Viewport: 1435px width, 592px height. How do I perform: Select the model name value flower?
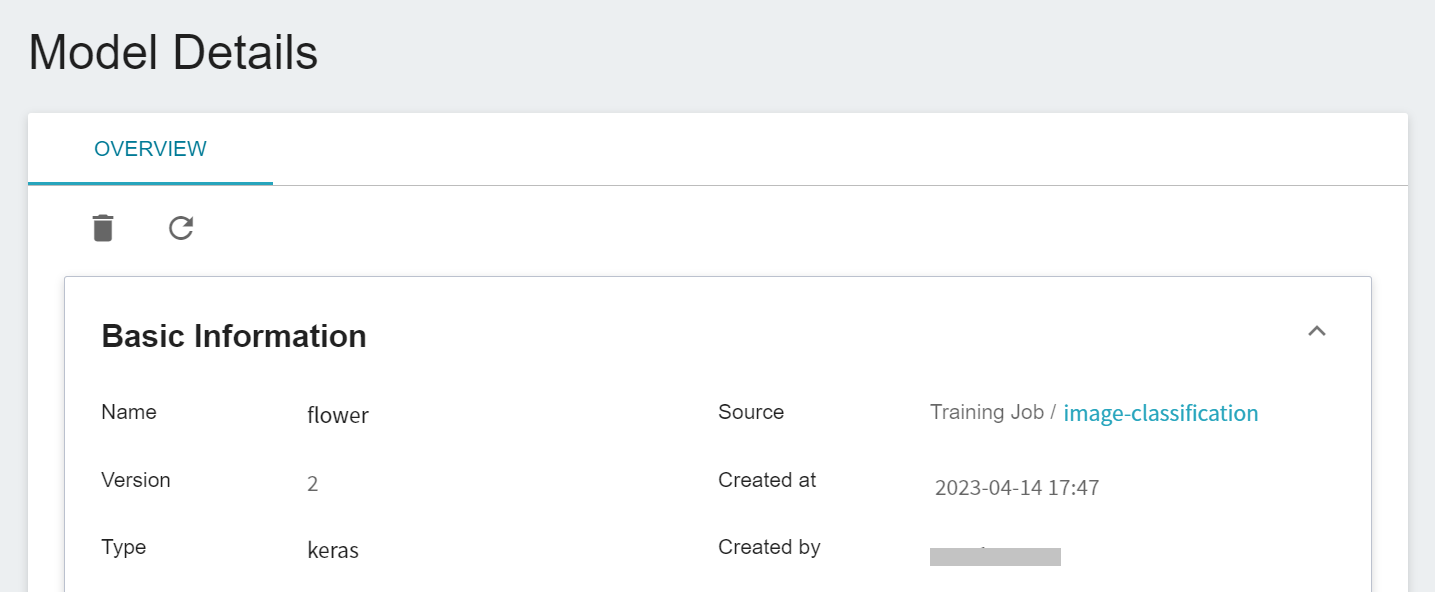click(338, 416)
